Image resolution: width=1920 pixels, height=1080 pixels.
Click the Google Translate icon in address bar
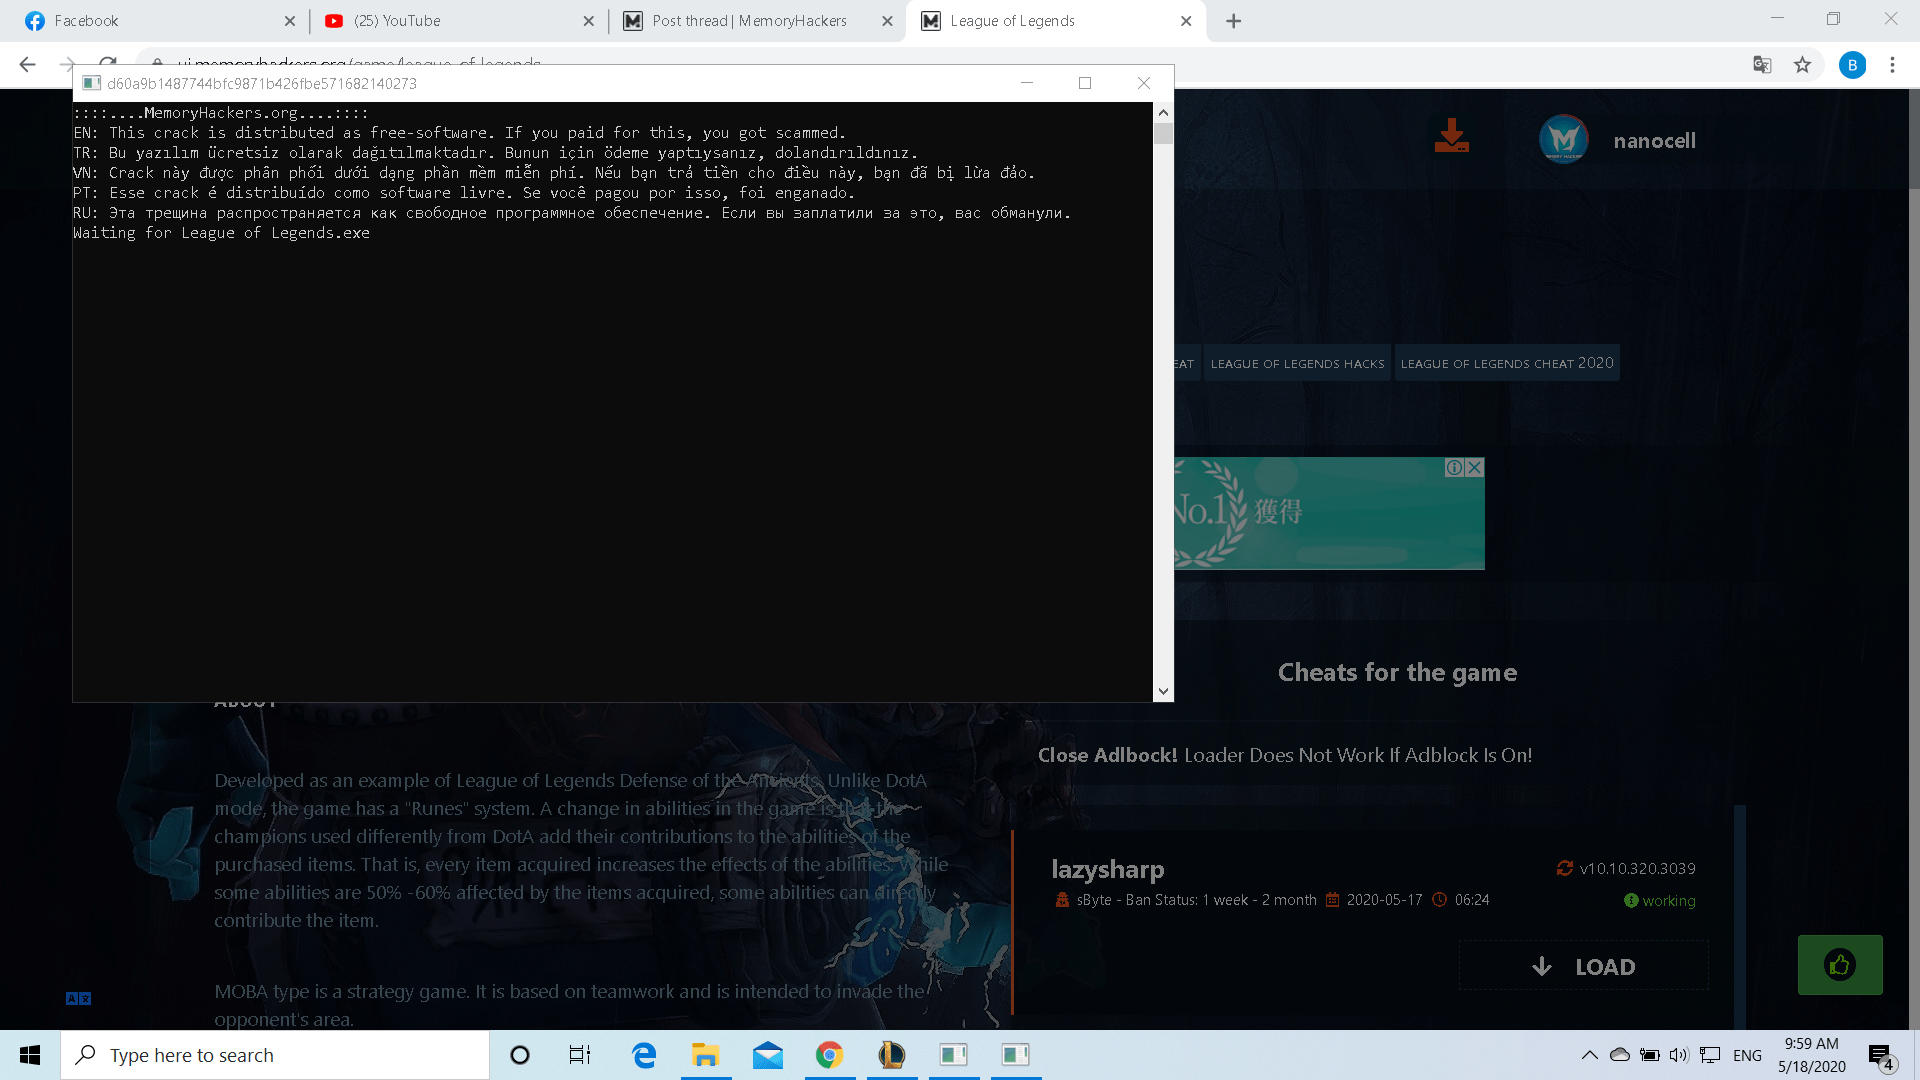pos(1762,65)
